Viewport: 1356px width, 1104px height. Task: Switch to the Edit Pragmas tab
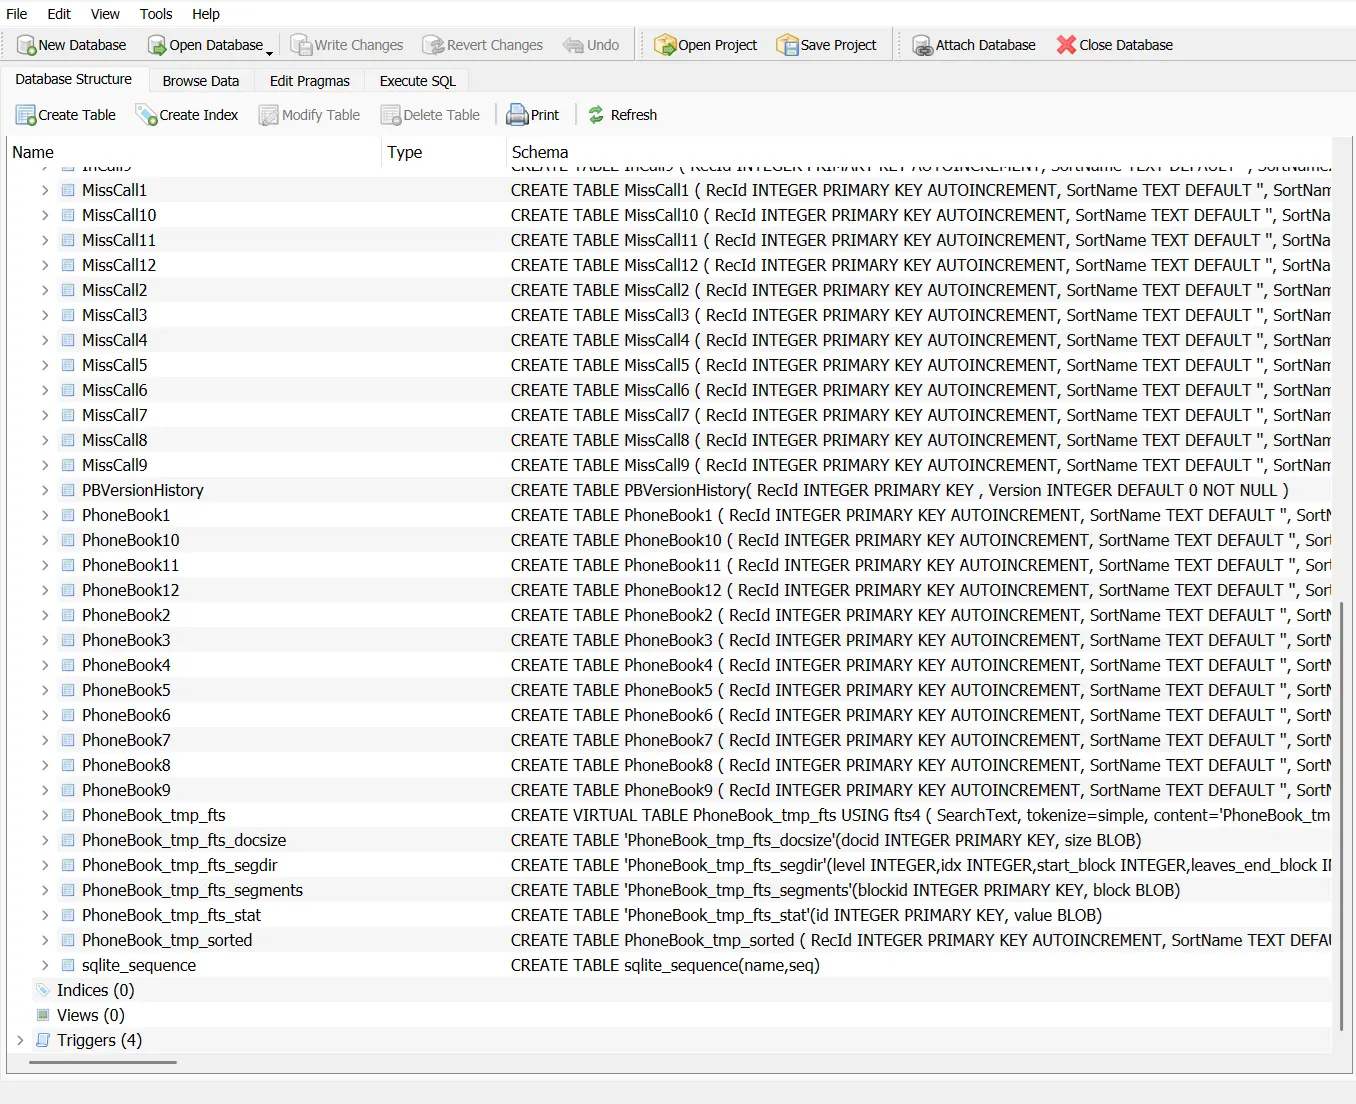[310, 81]
